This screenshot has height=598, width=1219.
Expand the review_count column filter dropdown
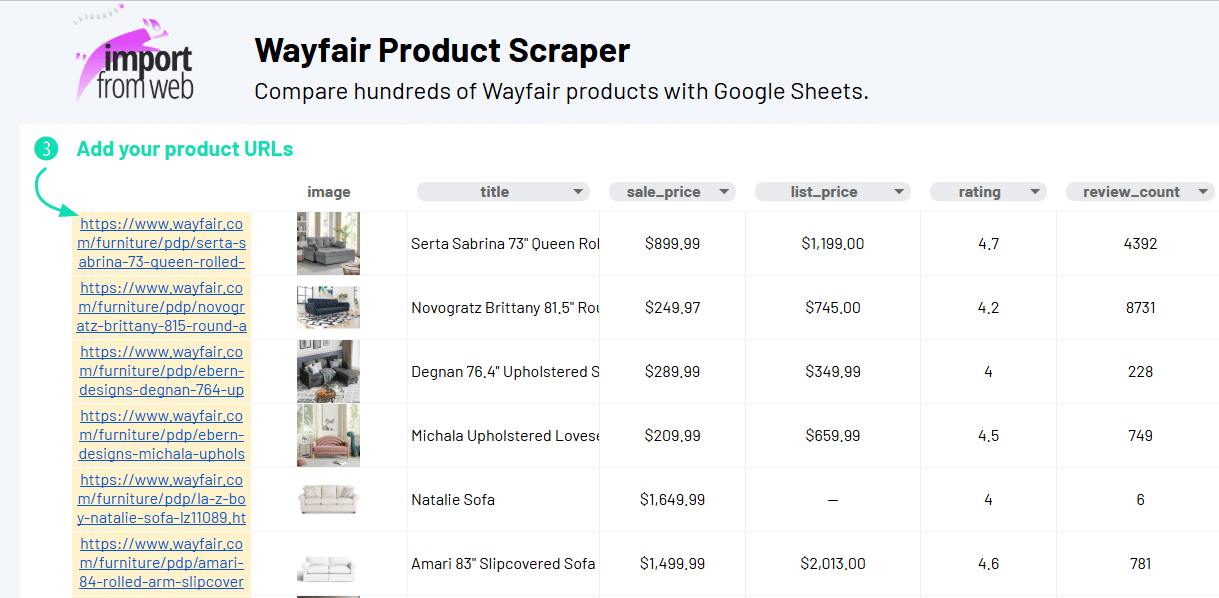[x=1203, y=192]
